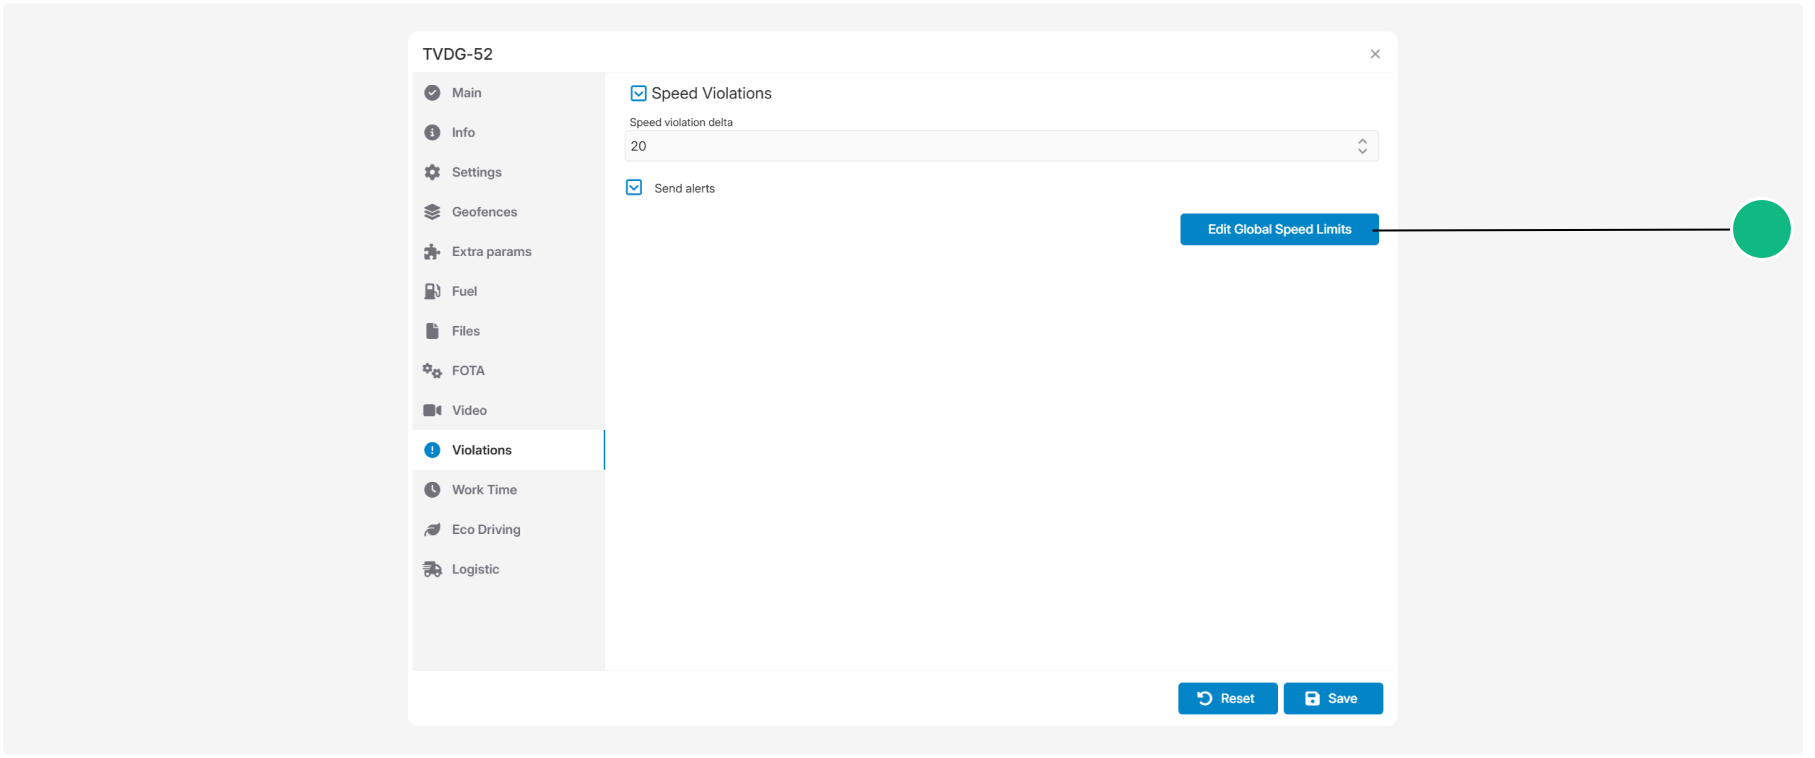Screen dimensions: 1815x758
Task: Uncheck the Send alerts checkbox
Action: 634,188
